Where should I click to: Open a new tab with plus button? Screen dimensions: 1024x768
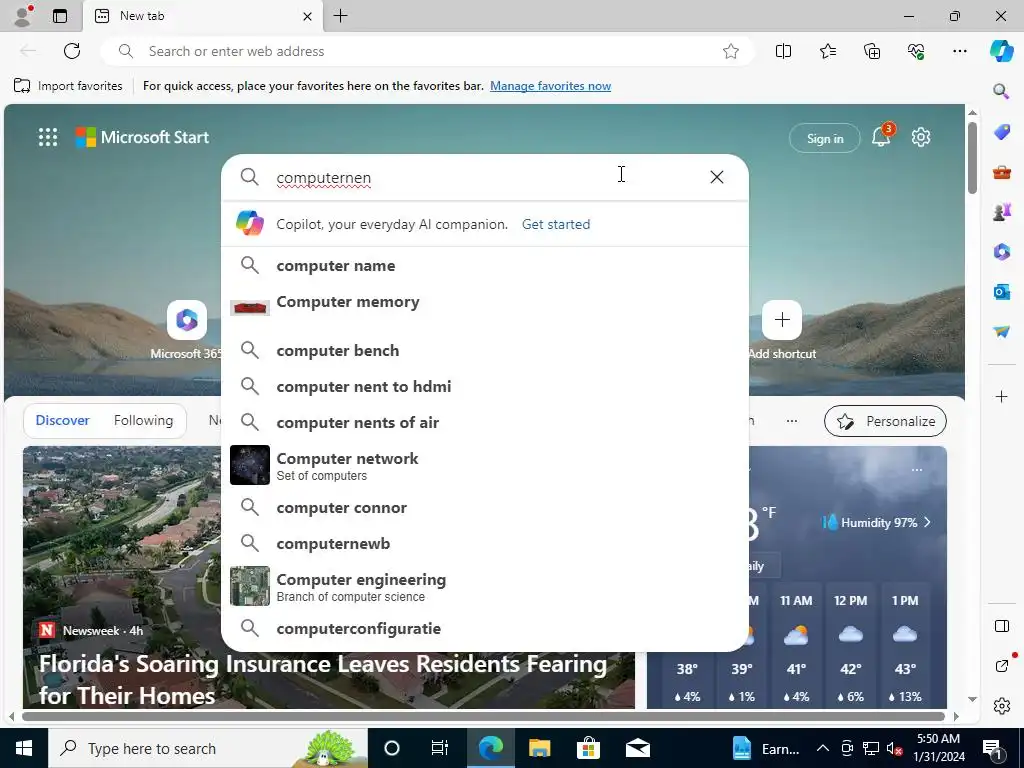click(x=340, y=16)
